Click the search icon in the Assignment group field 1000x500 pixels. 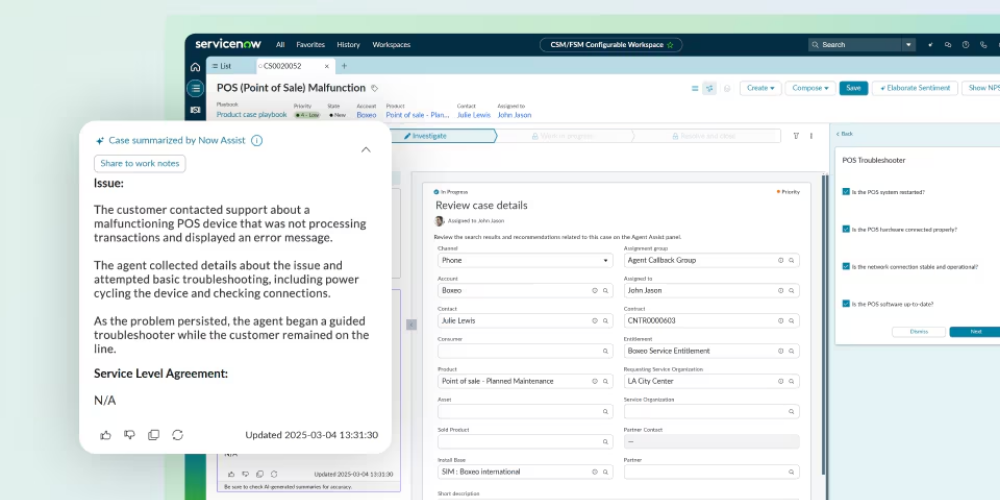[x=791, y=260]
